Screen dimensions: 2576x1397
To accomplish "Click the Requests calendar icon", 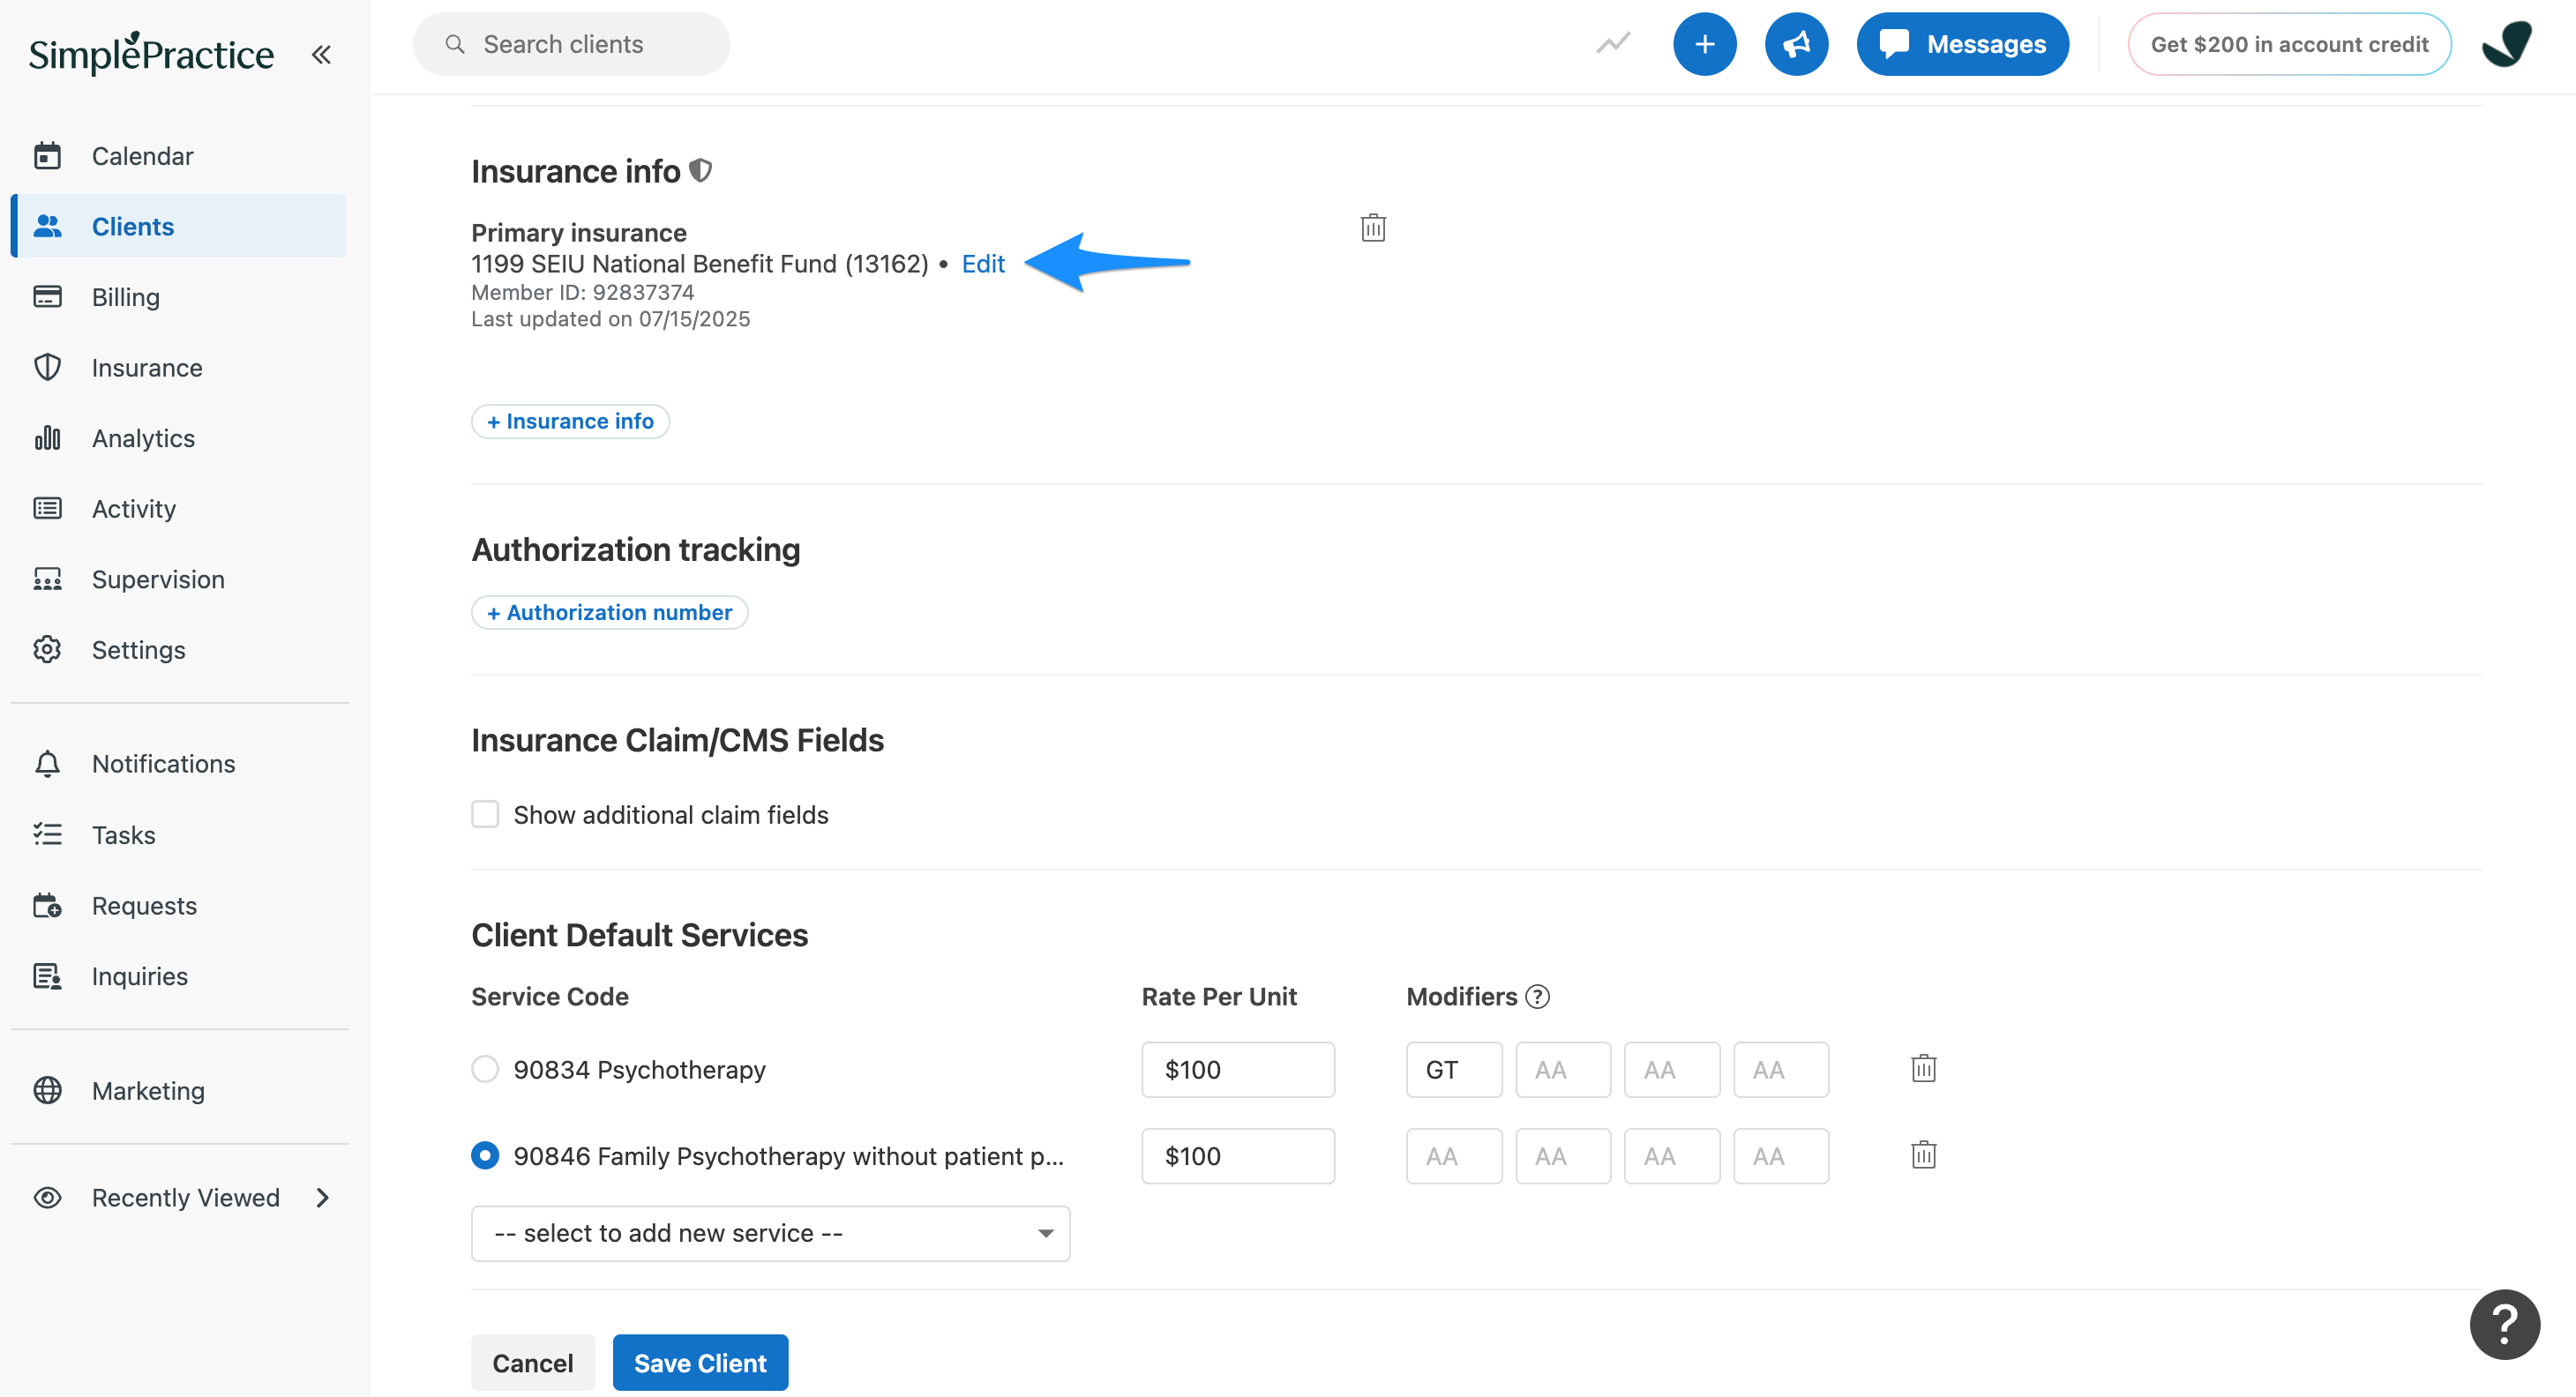I will tap(47, 905).
